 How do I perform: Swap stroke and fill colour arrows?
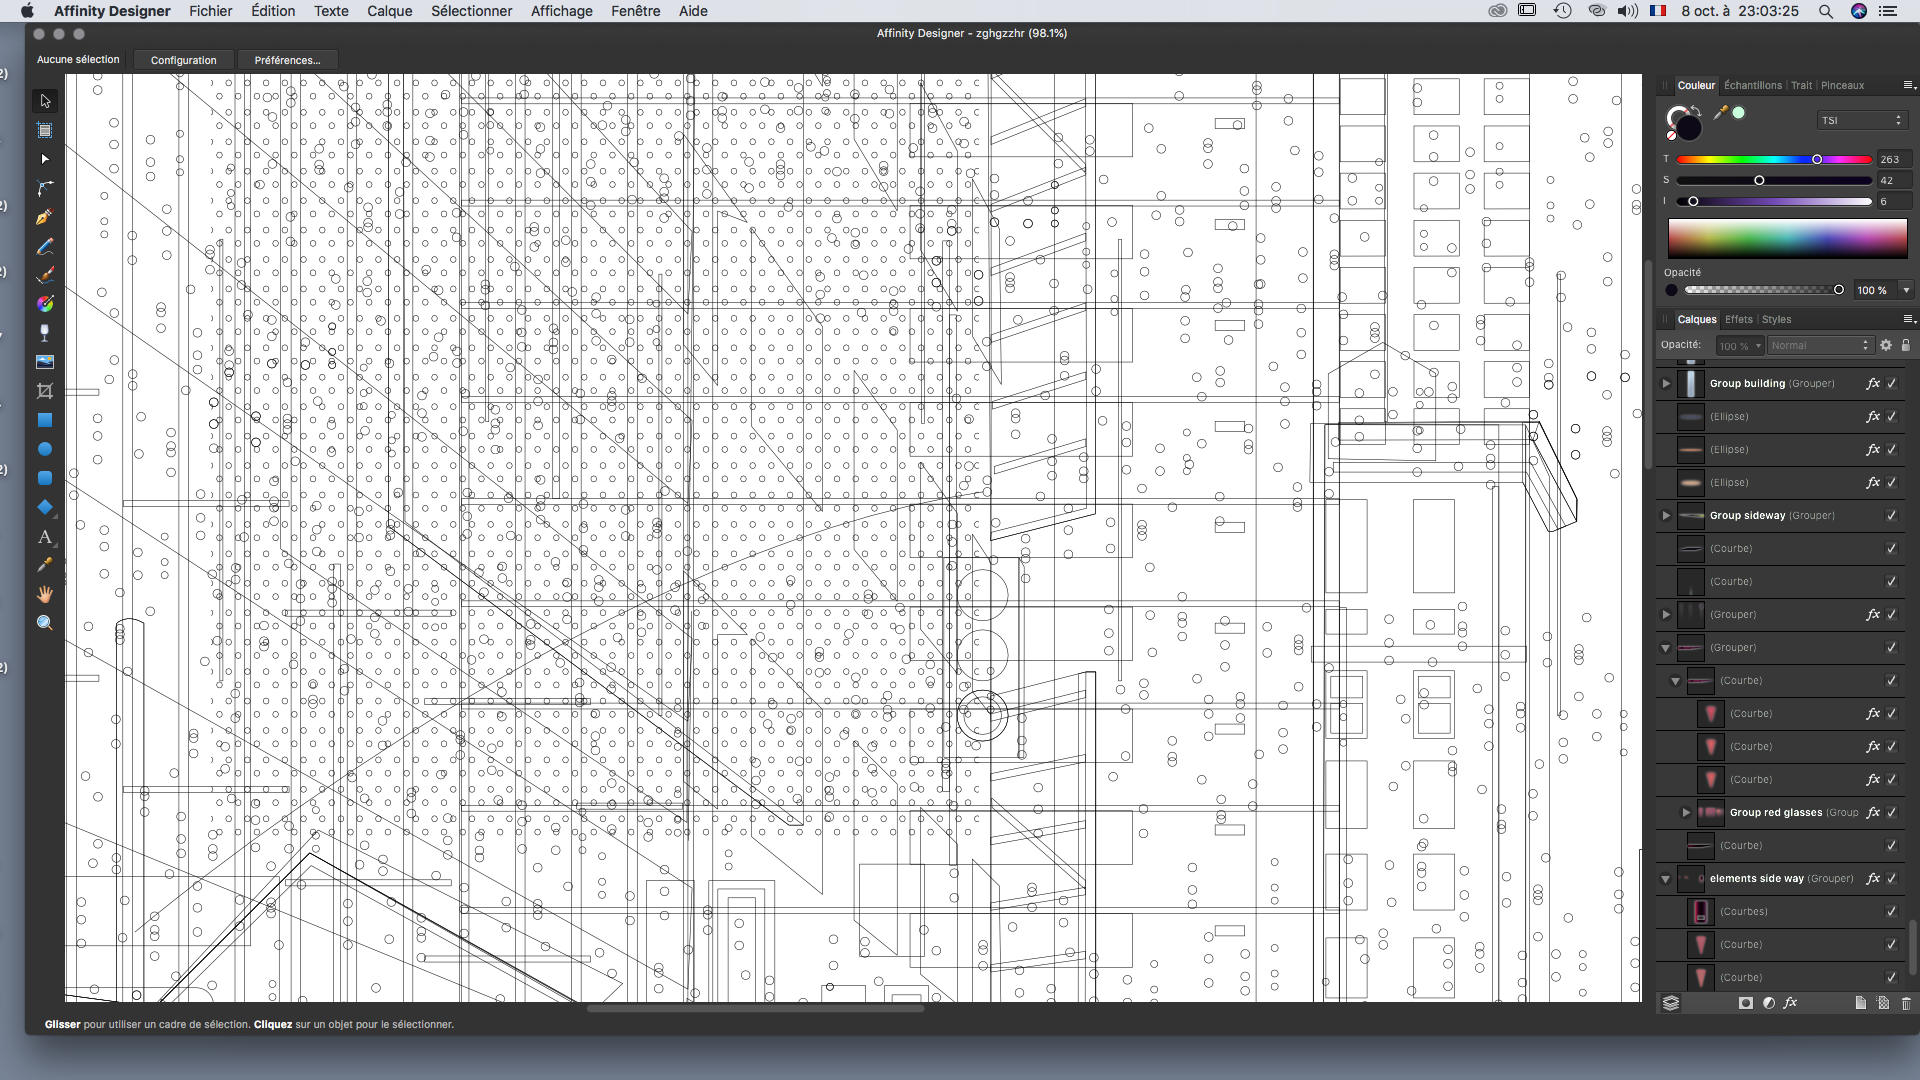pos(1696,110)
